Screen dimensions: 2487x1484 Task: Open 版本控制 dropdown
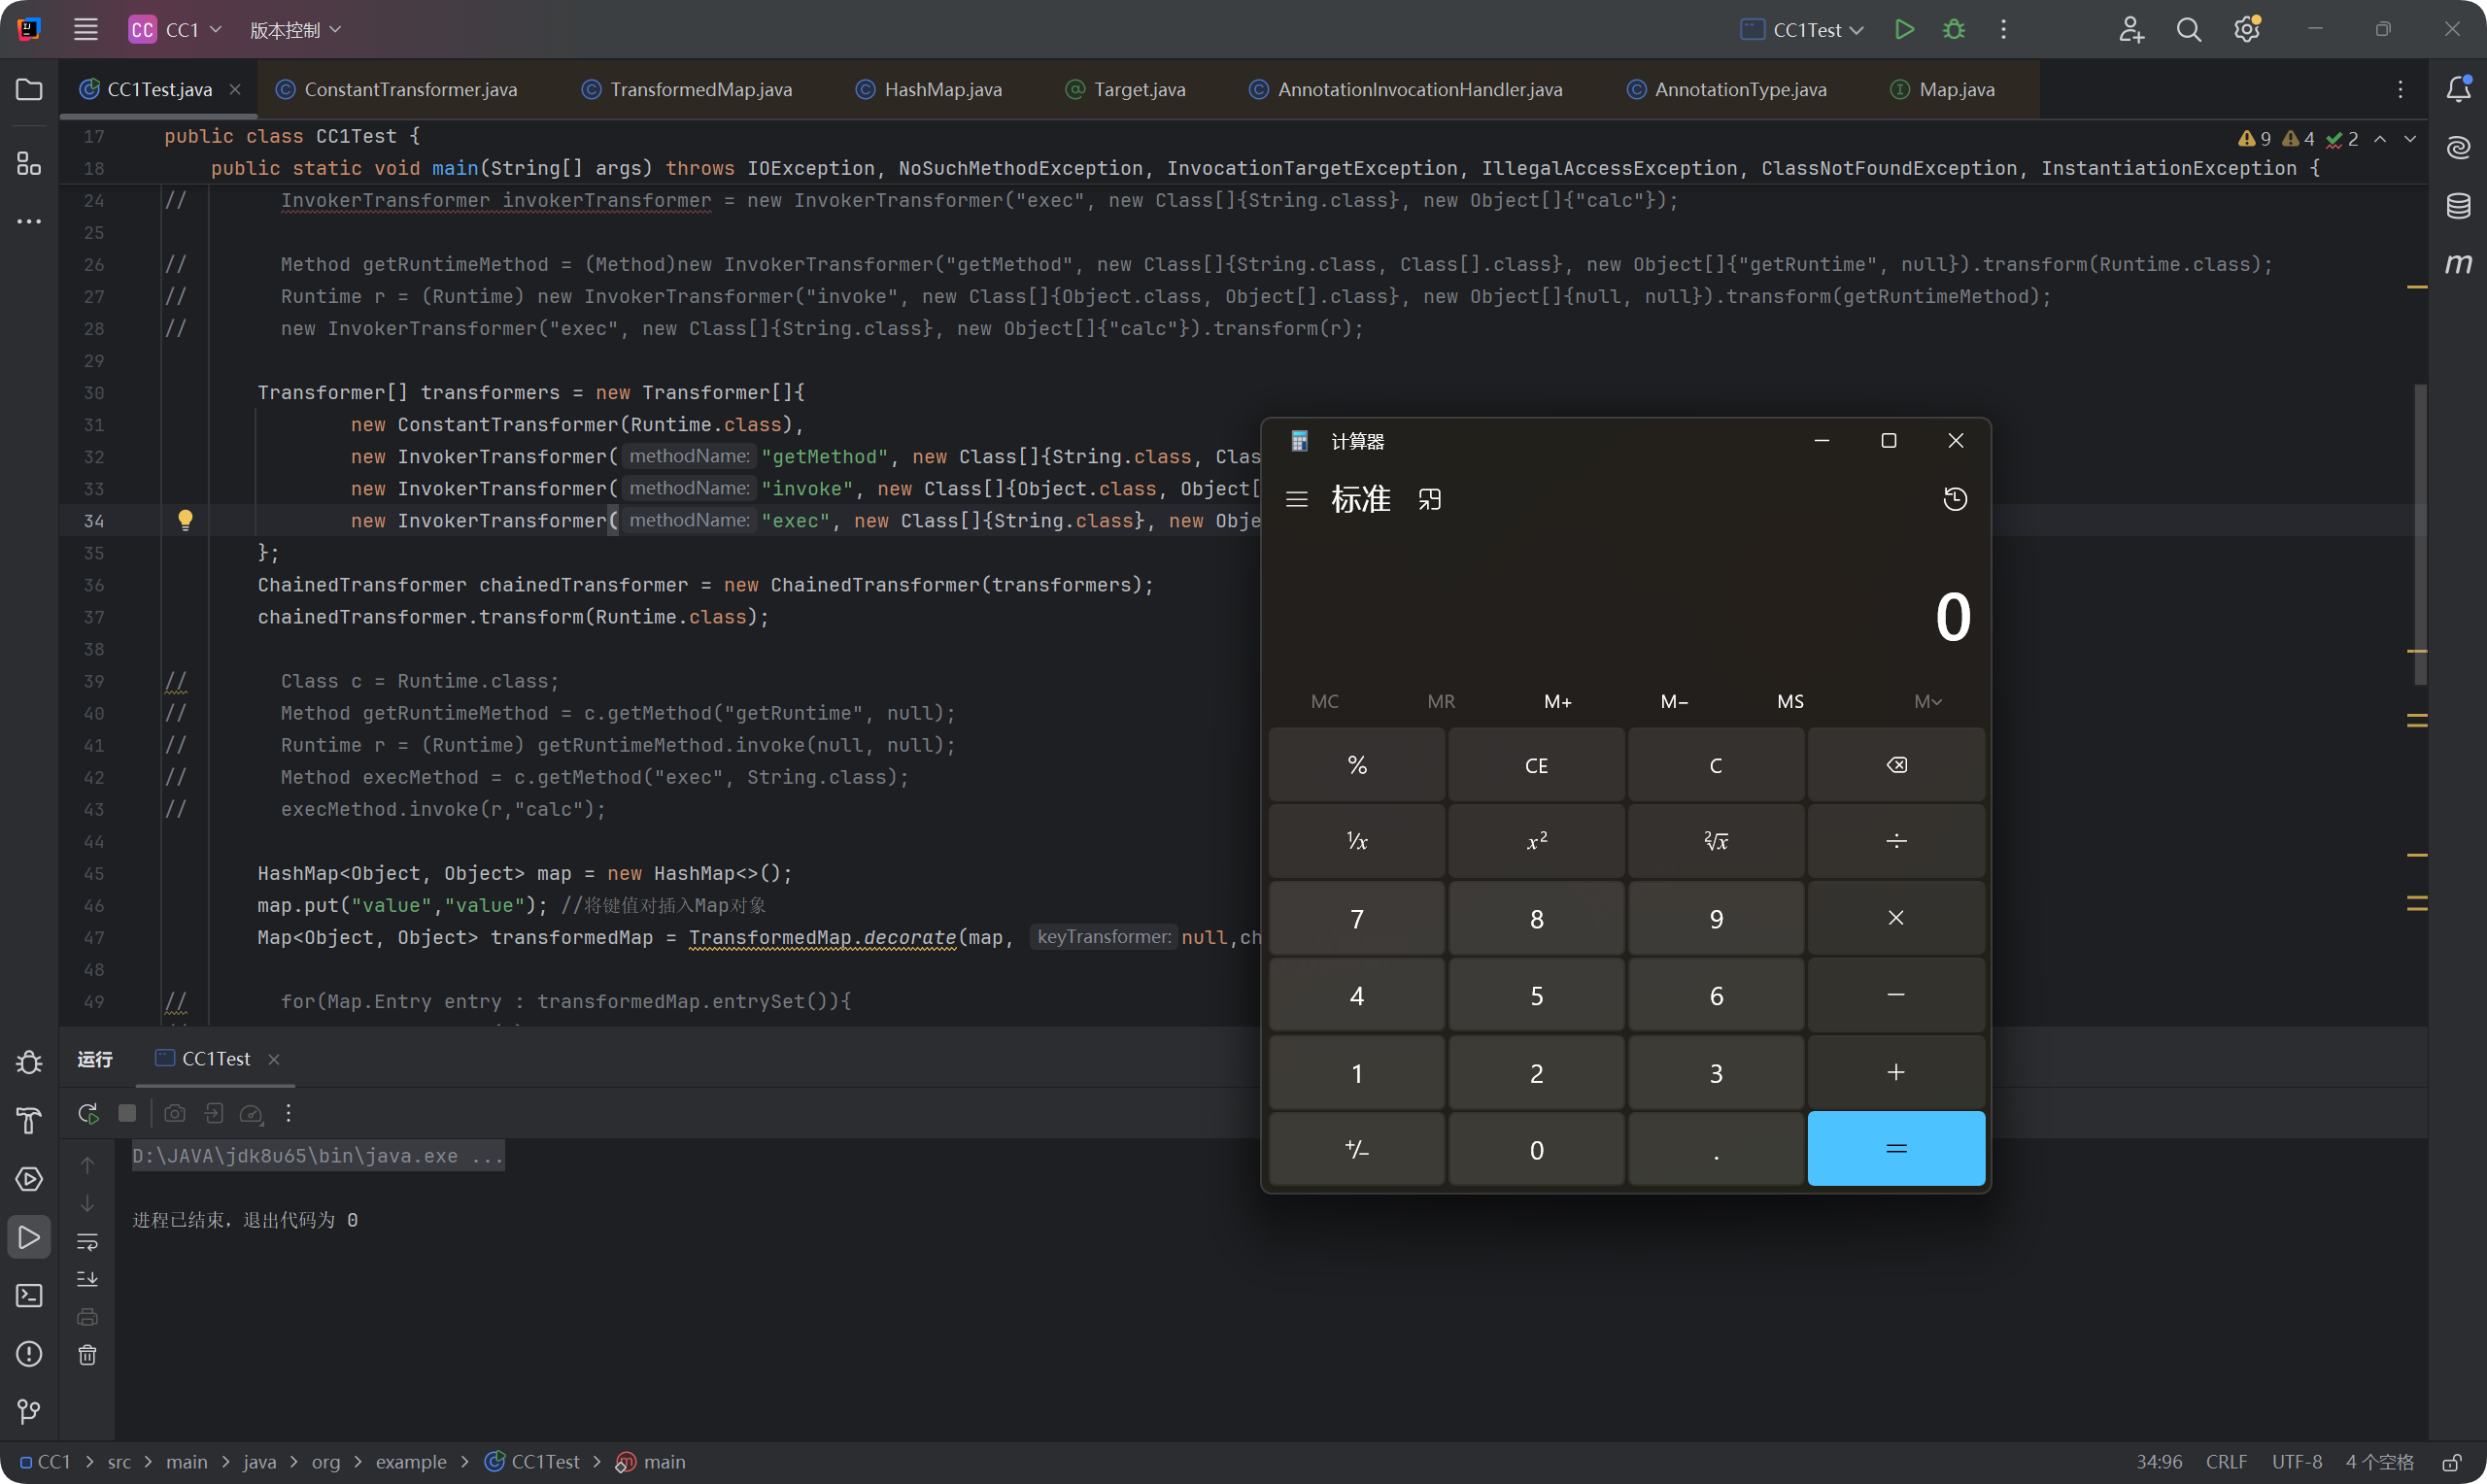[295, 30]
